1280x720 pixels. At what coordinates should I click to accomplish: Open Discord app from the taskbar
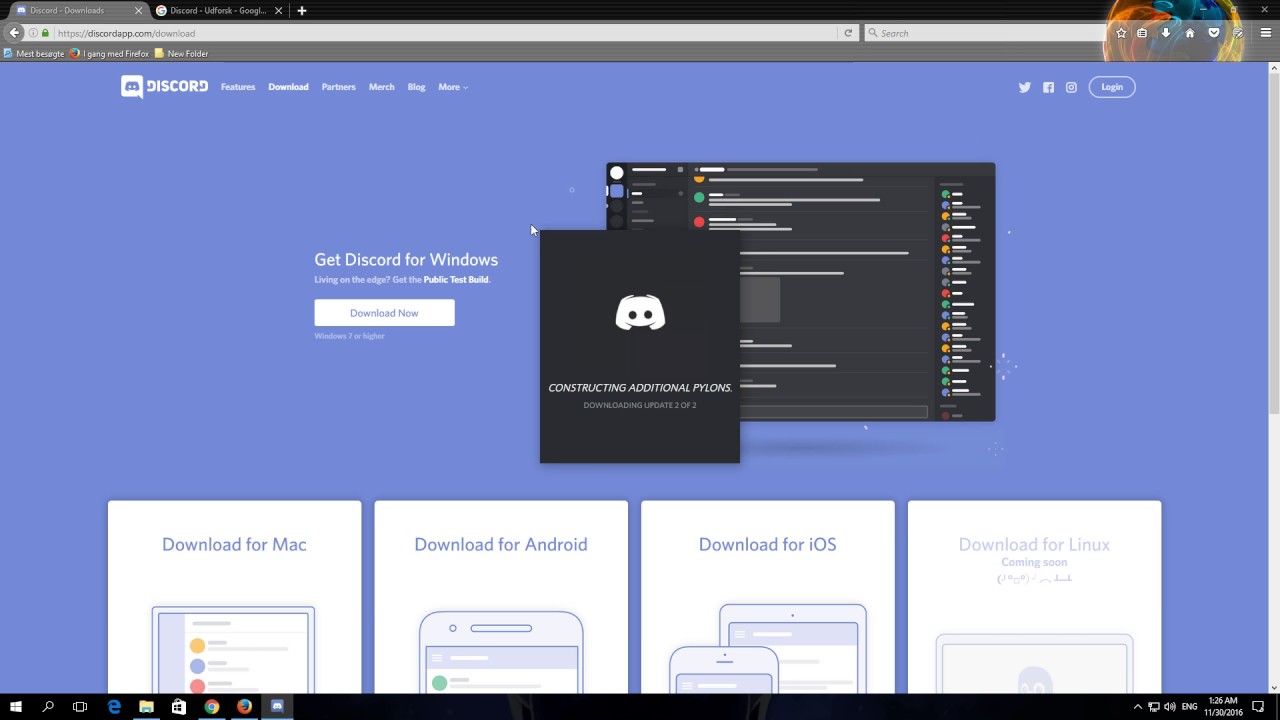(x=277, y=706)
